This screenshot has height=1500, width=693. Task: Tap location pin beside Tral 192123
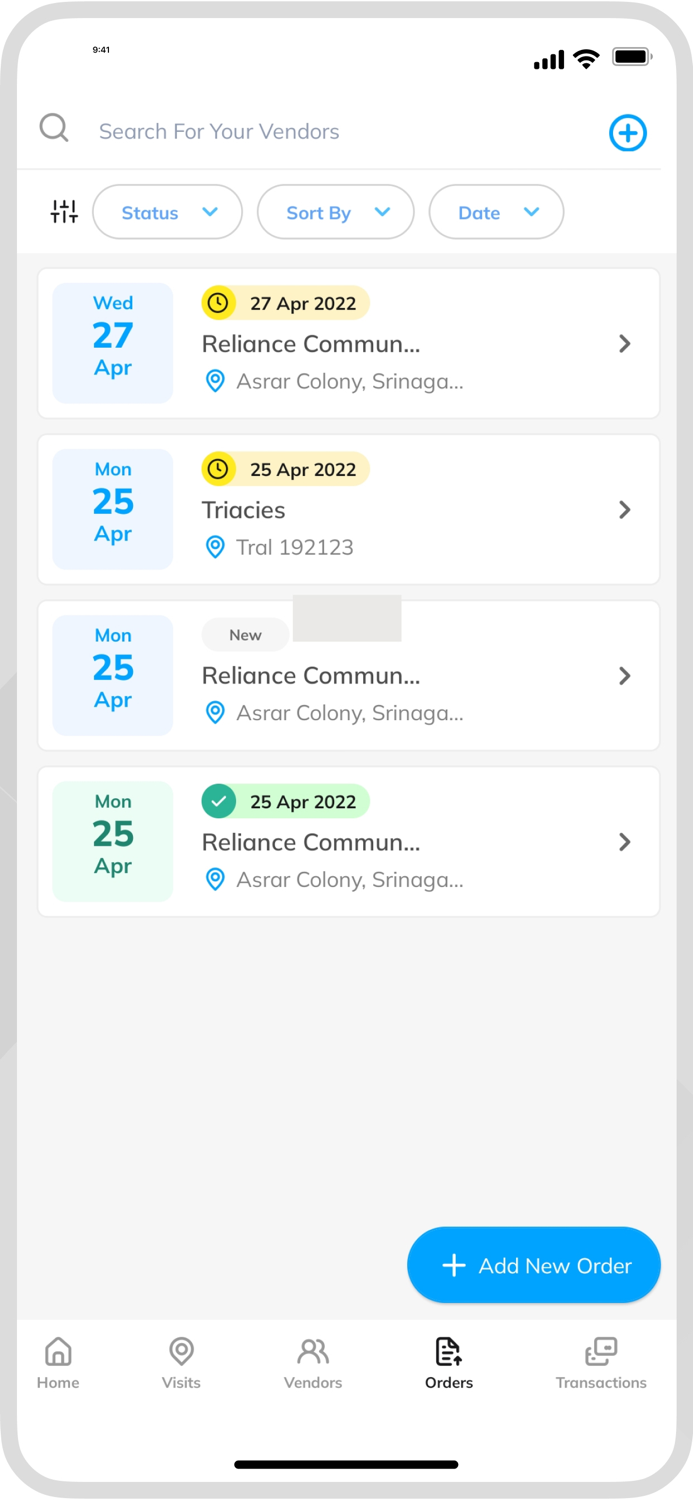point(215,547)
